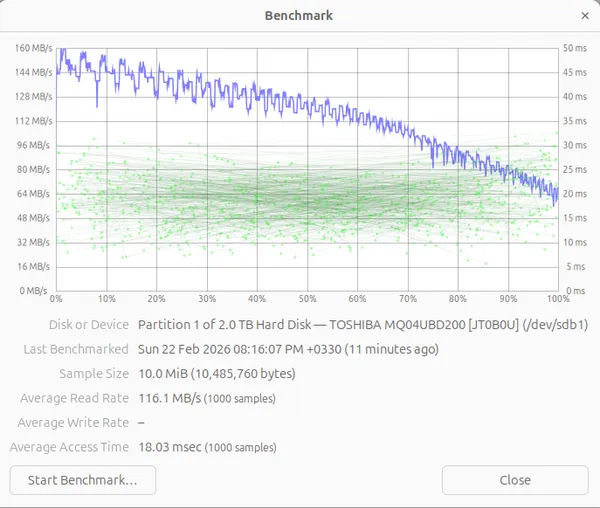The width and height of the screenshot is (600, 508).
Task: Click the Close button at the bottom
Action: tap(515, 480)
